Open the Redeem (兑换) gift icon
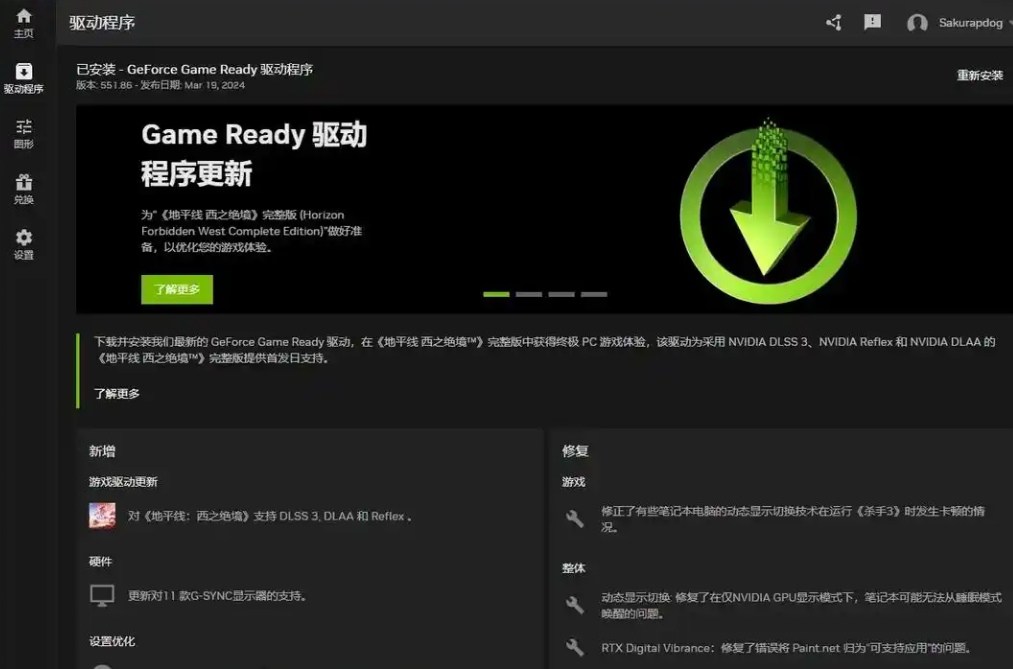This screenshot has width=1013, height=669. (x=24, y=189)
